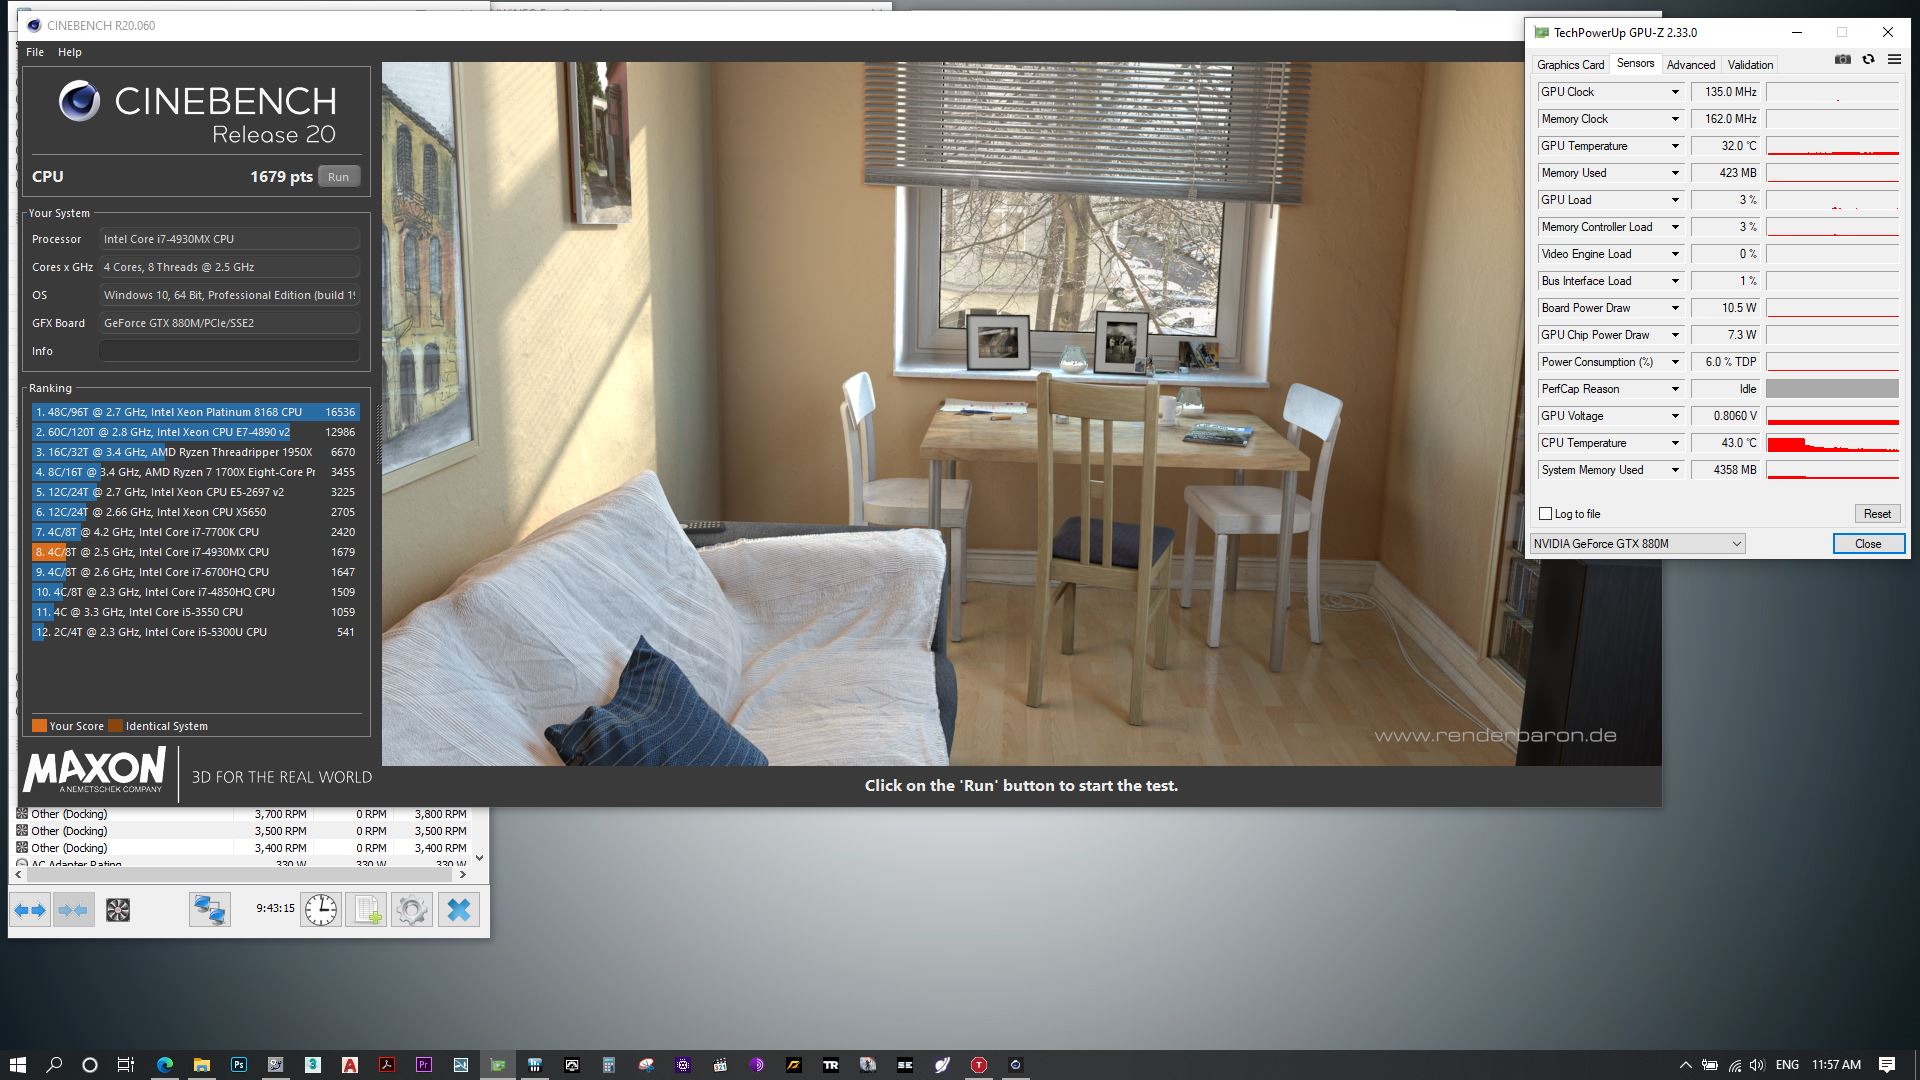Click the ENG language indicator

click(x=1788, y=1065)
